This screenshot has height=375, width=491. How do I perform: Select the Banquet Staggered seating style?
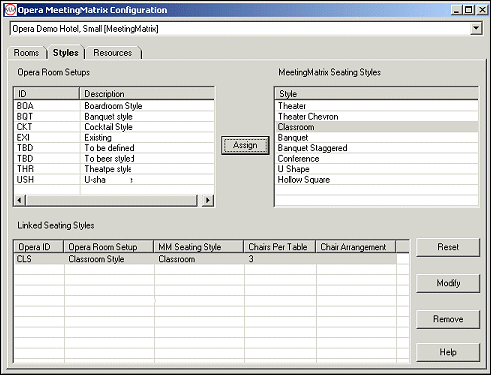(376, 148)
